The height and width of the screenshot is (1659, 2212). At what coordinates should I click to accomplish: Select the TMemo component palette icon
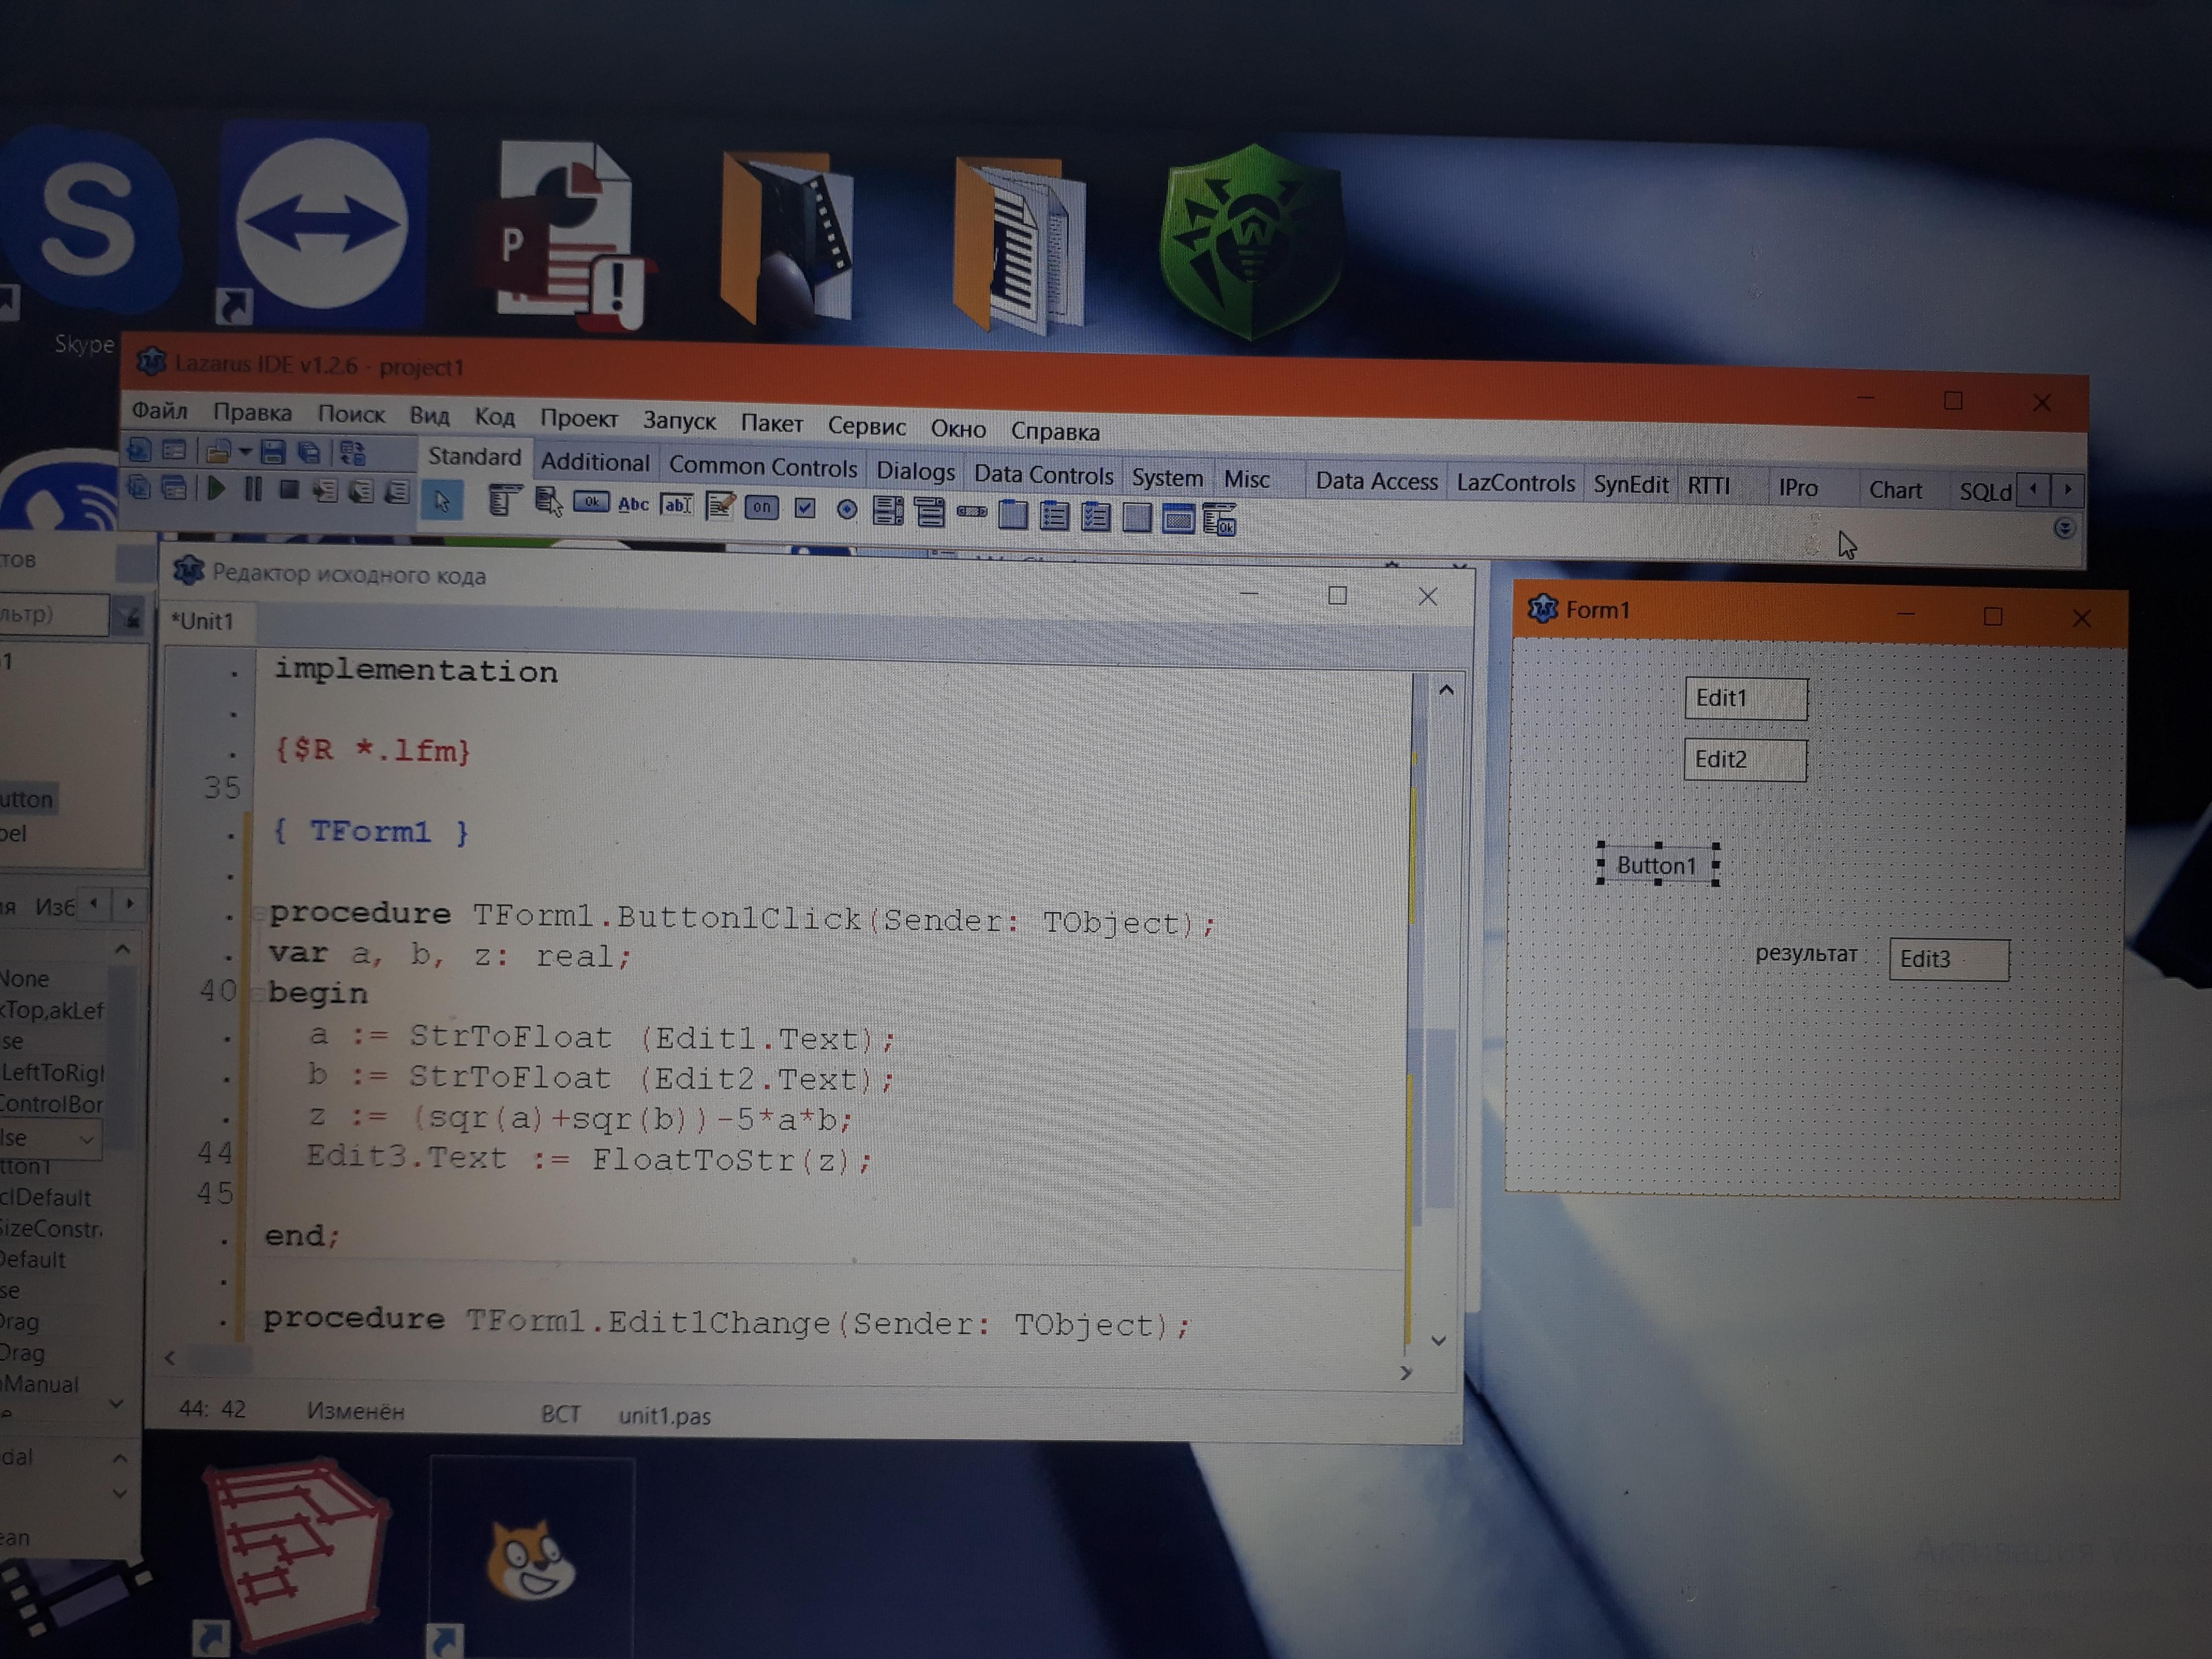tap(719, 507)
